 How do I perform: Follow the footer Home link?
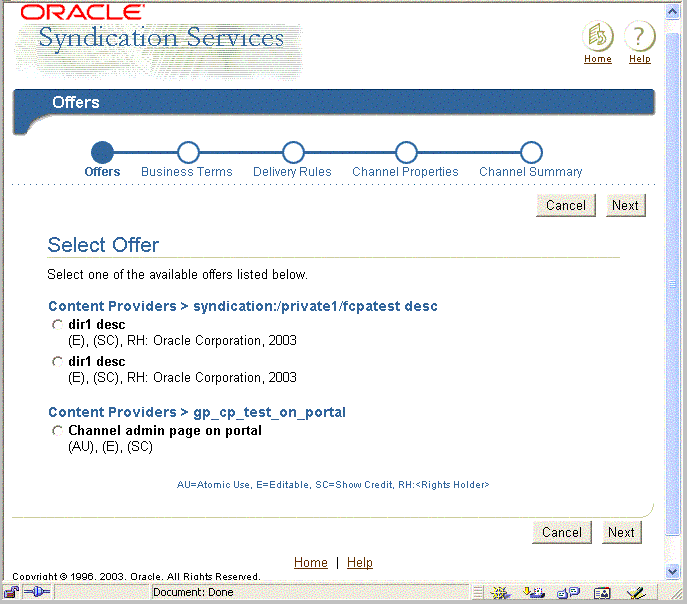[x=311, y=562]
